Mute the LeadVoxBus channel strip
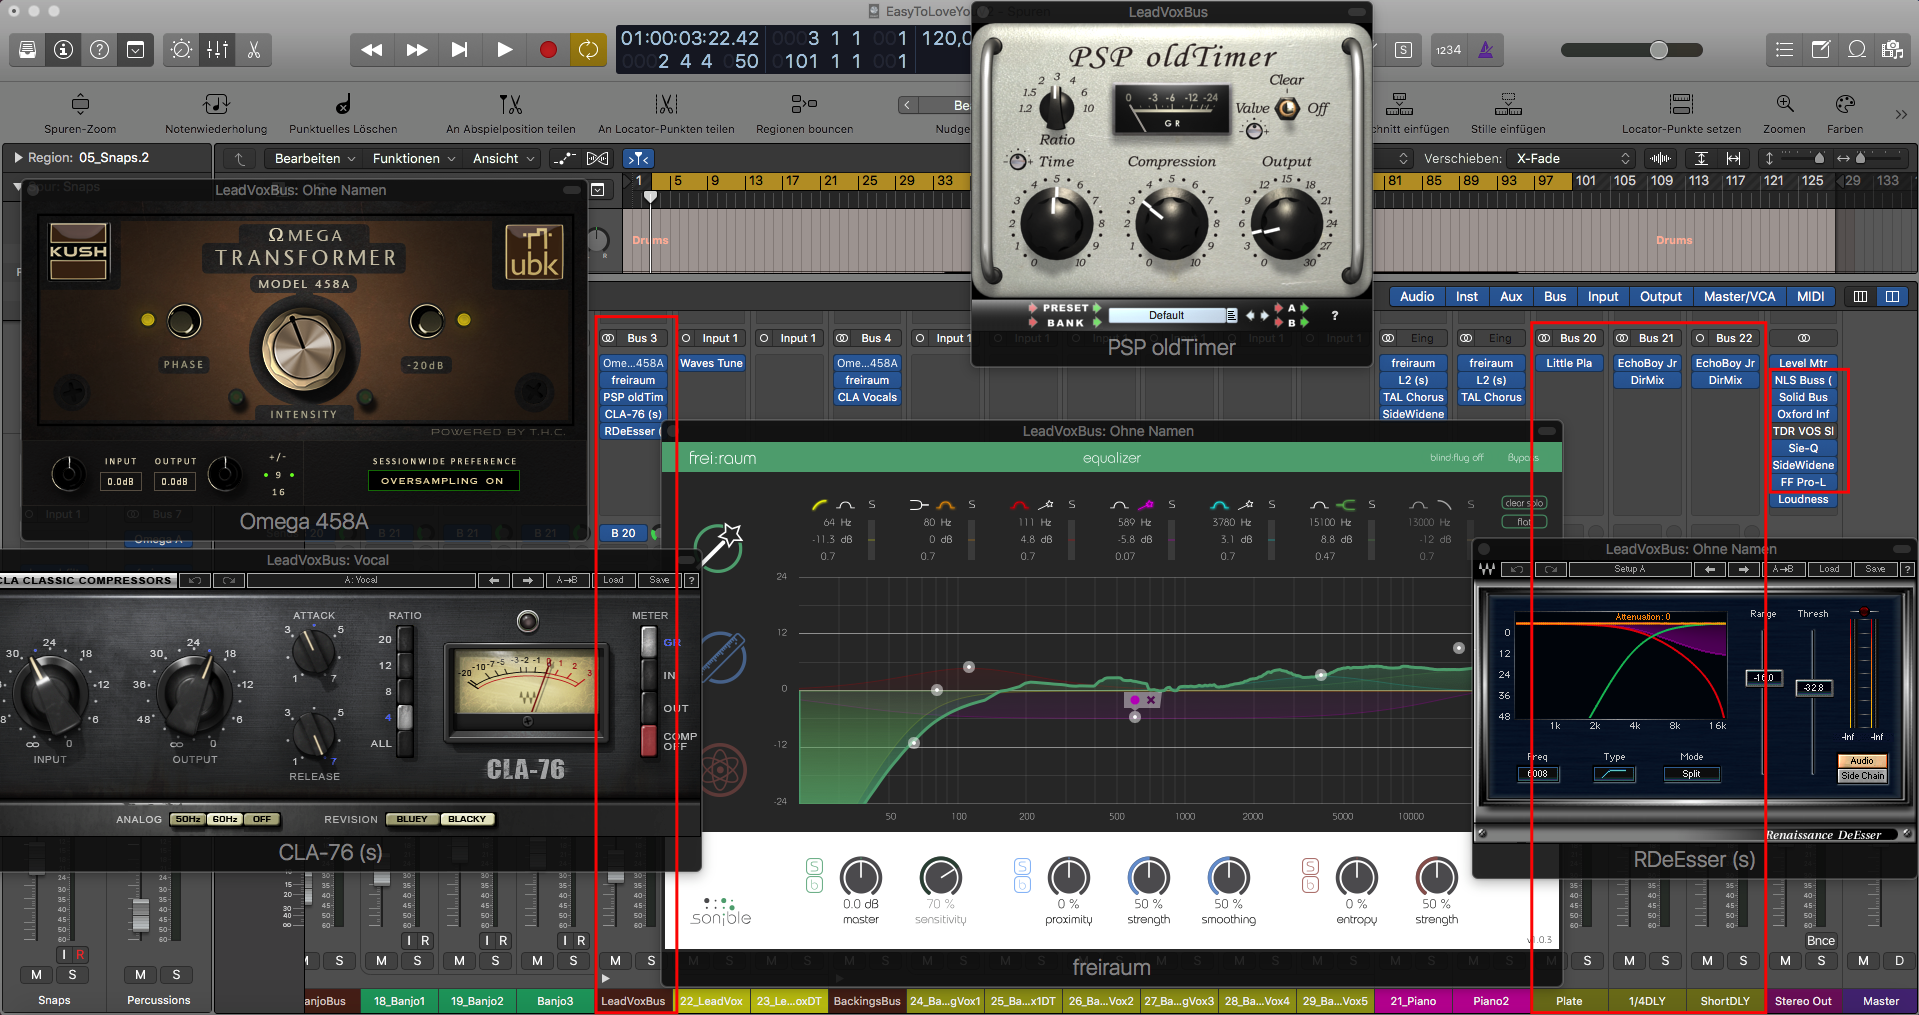This screenshot has height=1015, width=1919. pos(615,961)
